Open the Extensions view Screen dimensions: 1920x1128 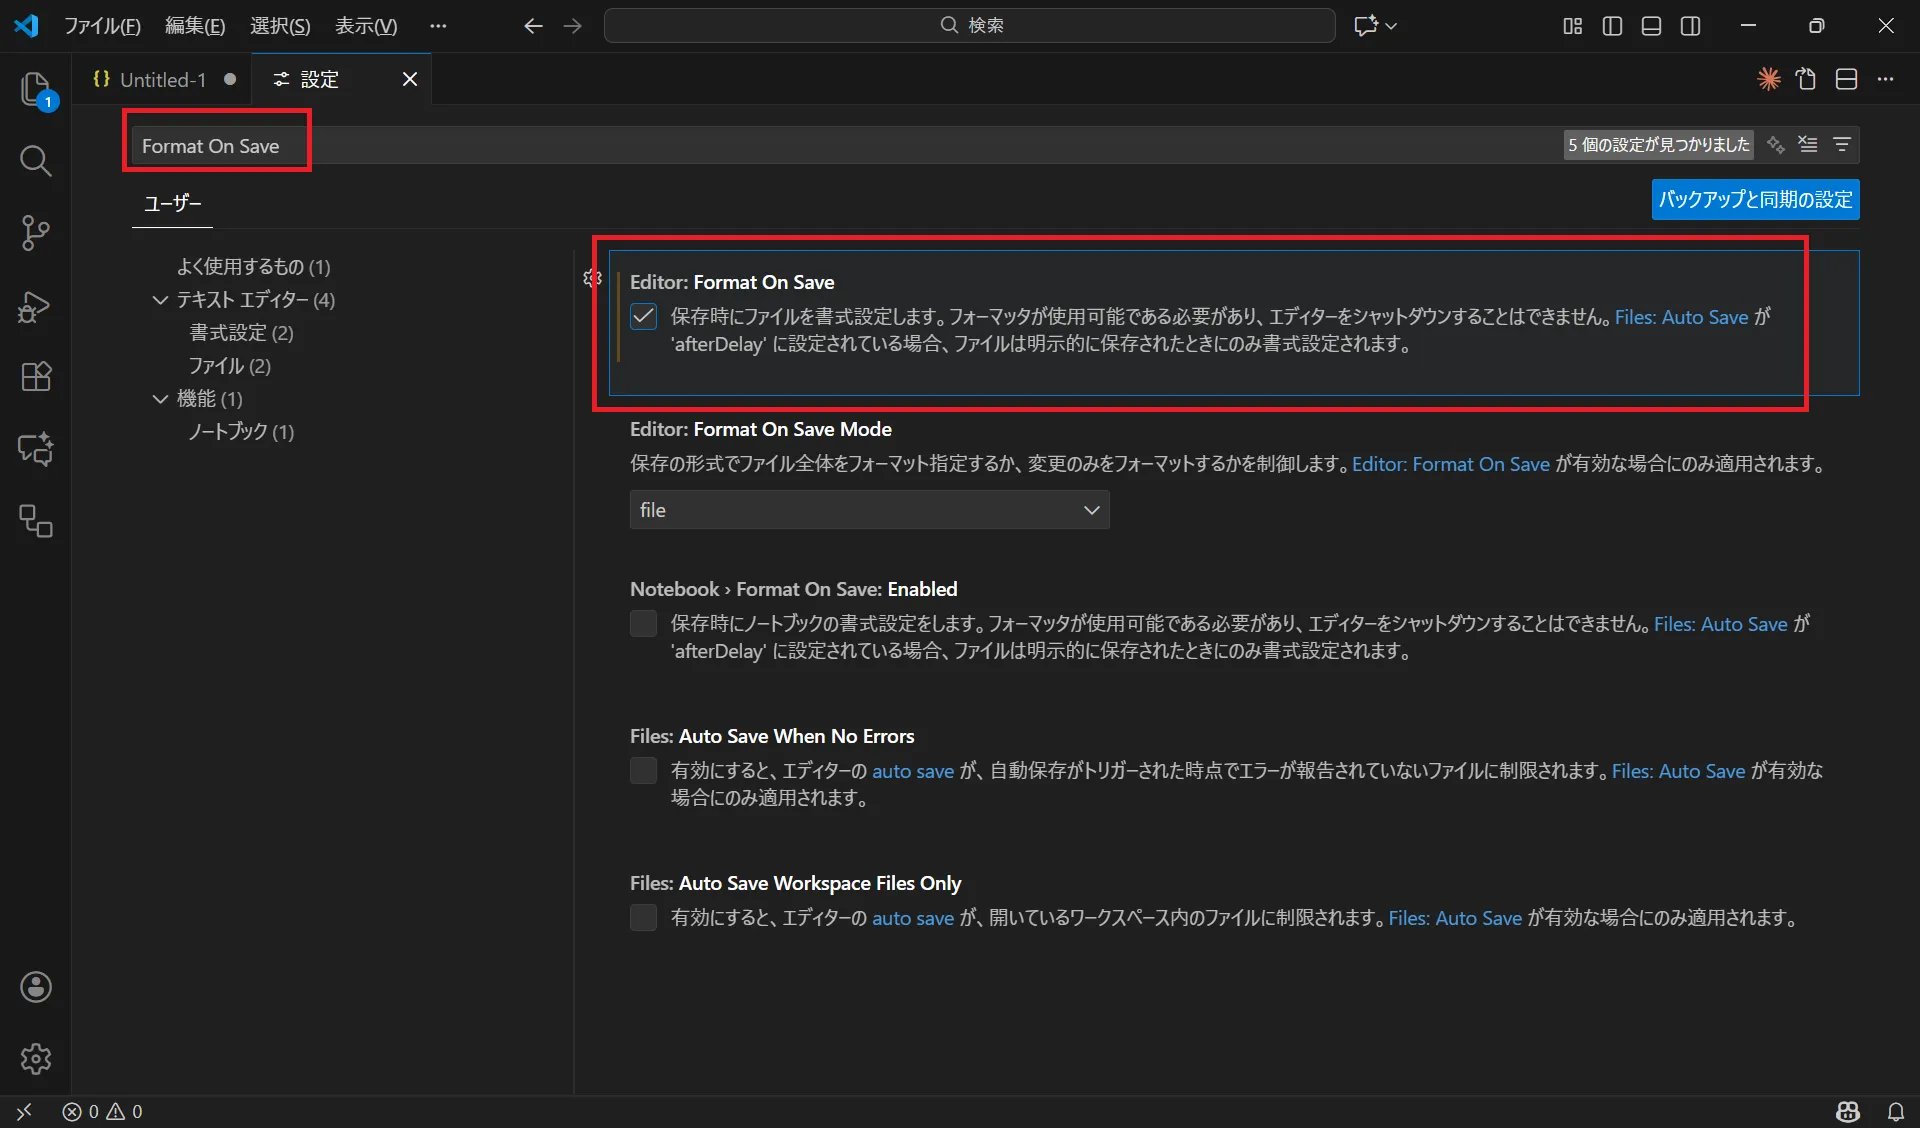[x=36, y=377]
